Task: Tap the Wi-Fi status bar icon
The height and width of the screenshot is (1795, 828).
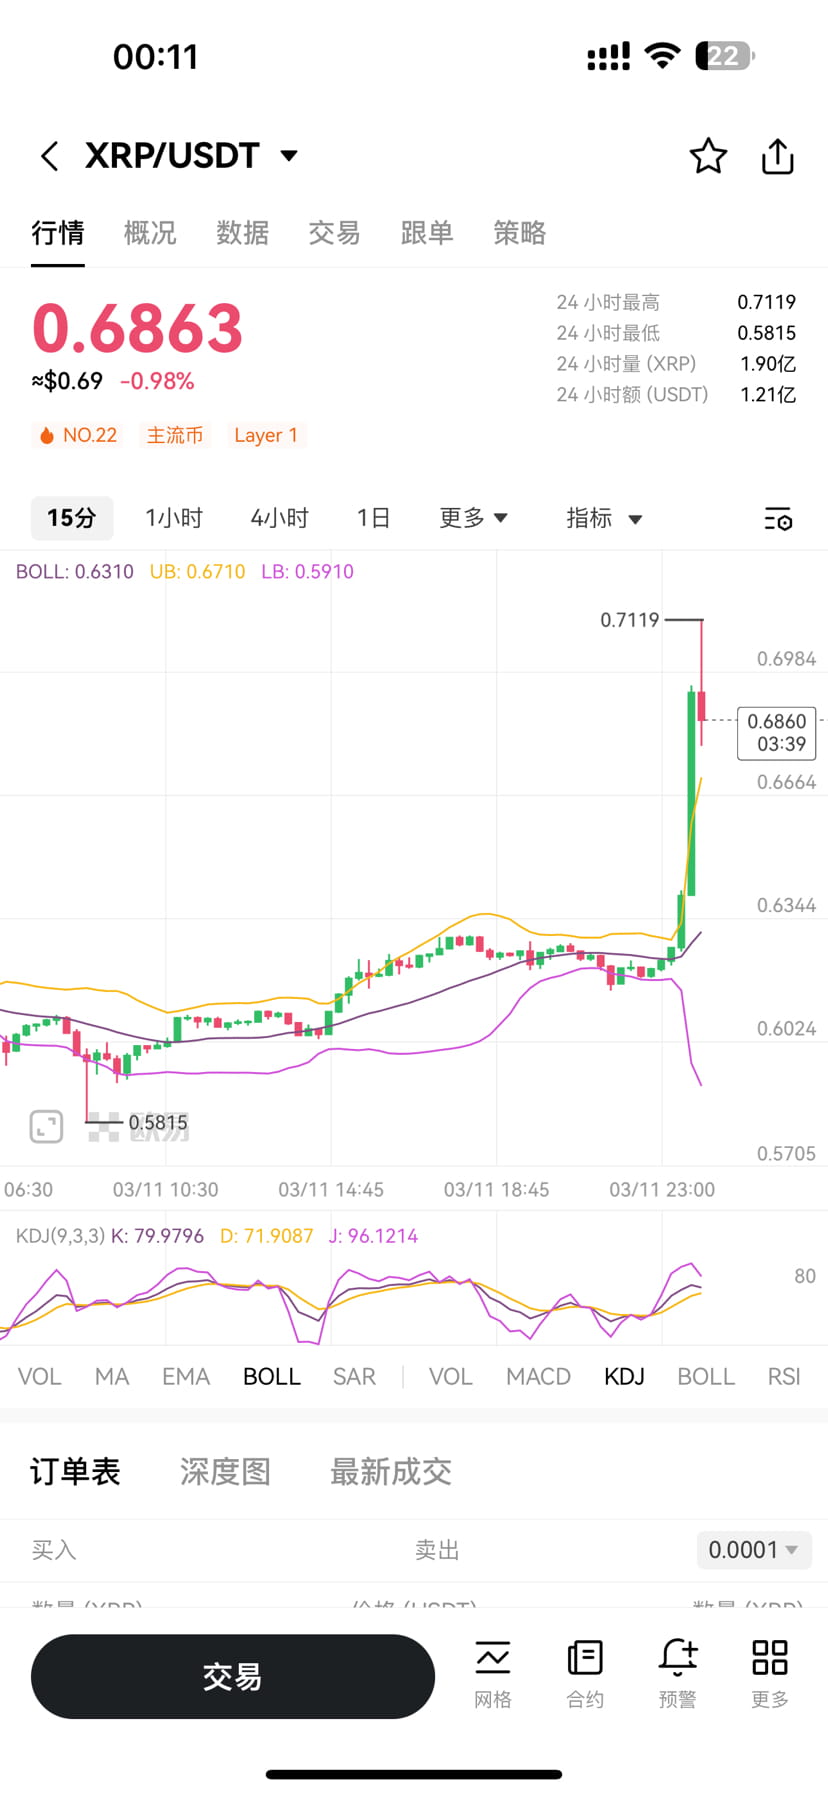Action: coord(662,56)
